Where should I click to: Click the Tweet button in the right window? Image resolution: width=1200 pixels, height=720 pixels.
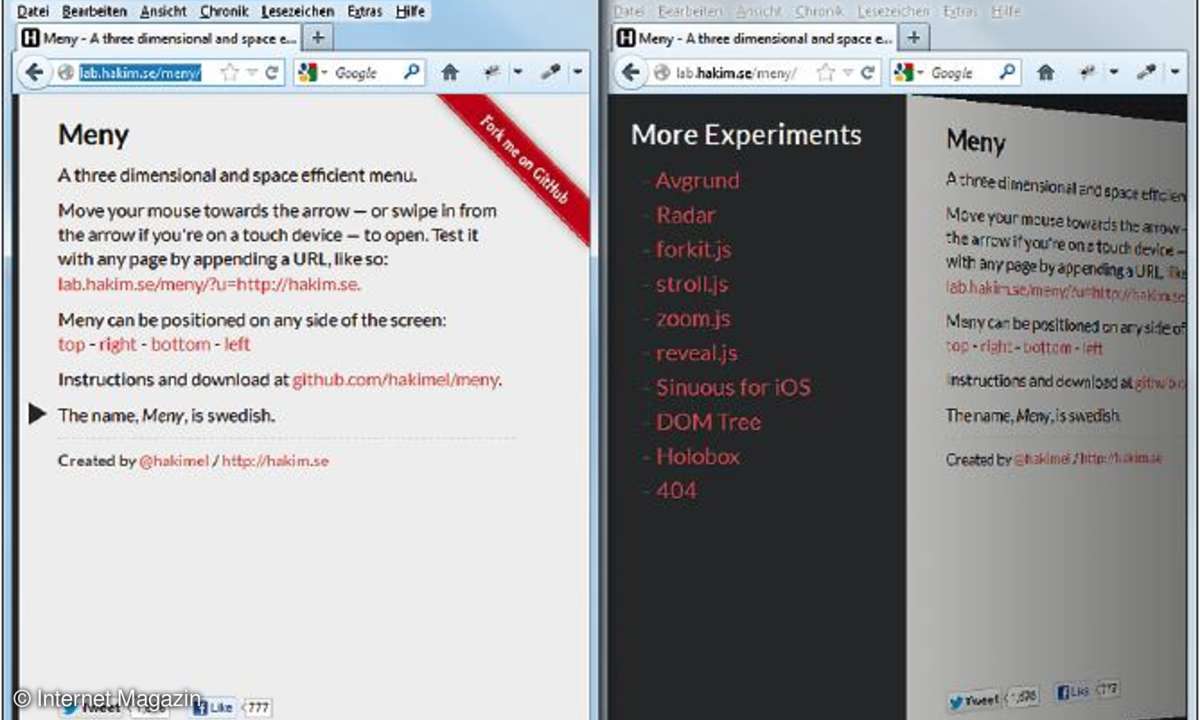click(975, 700)
